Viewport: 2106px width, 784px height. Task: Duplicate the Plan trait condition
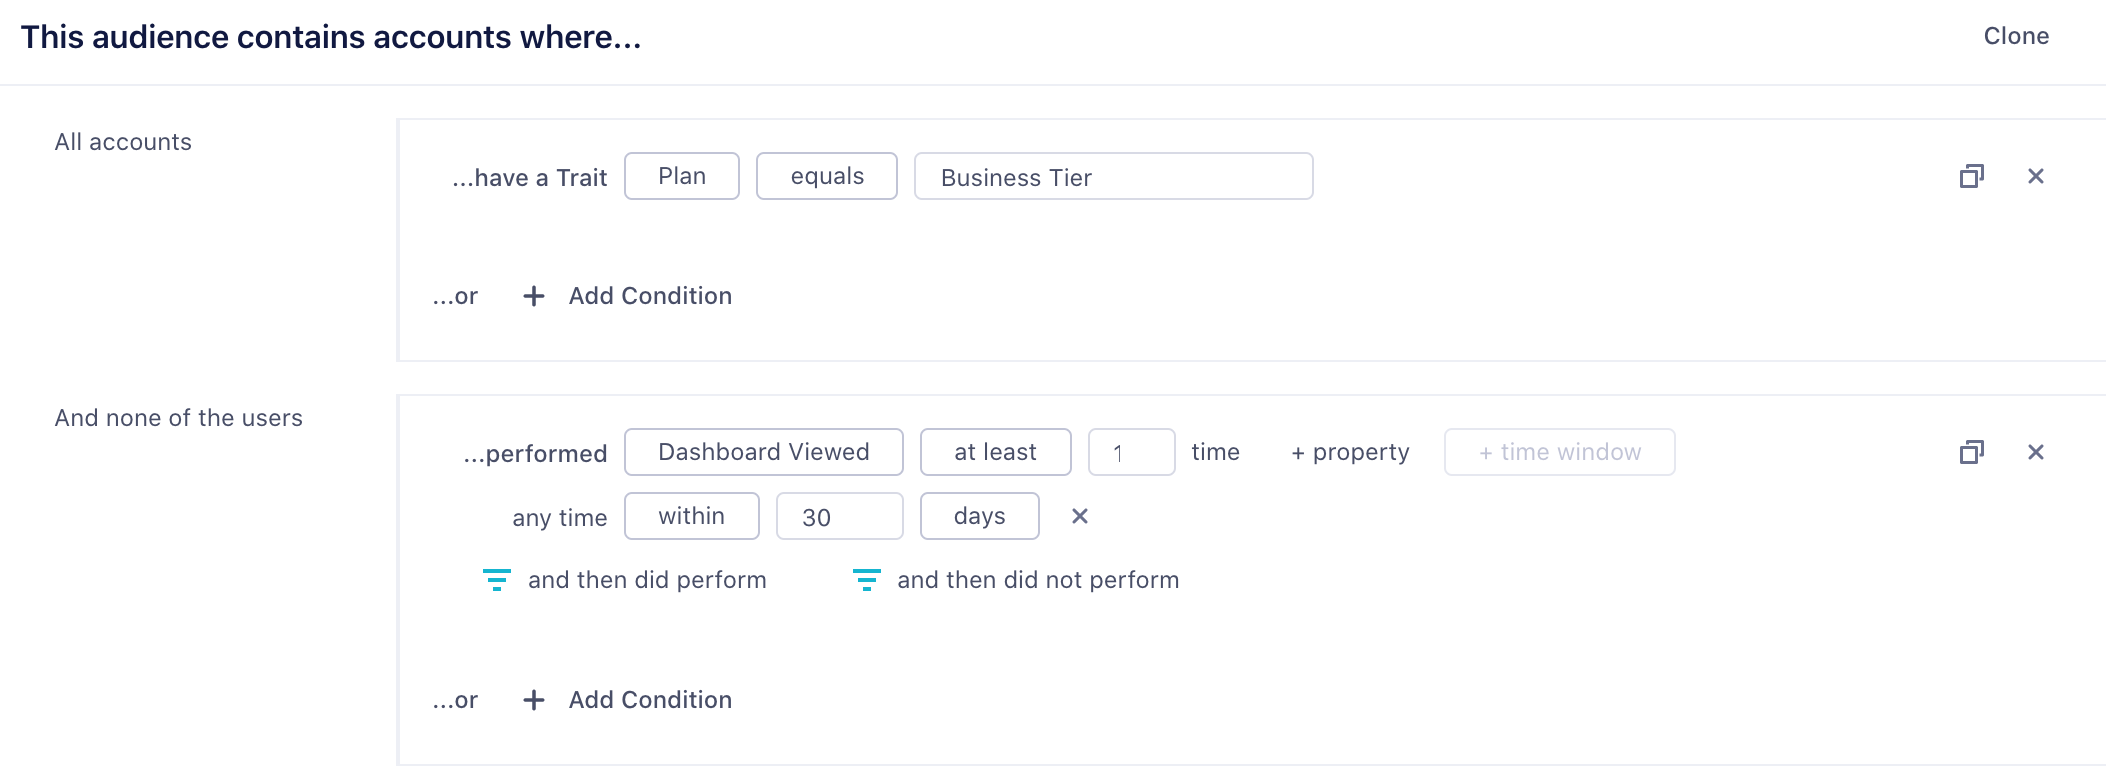[1971, 177]
